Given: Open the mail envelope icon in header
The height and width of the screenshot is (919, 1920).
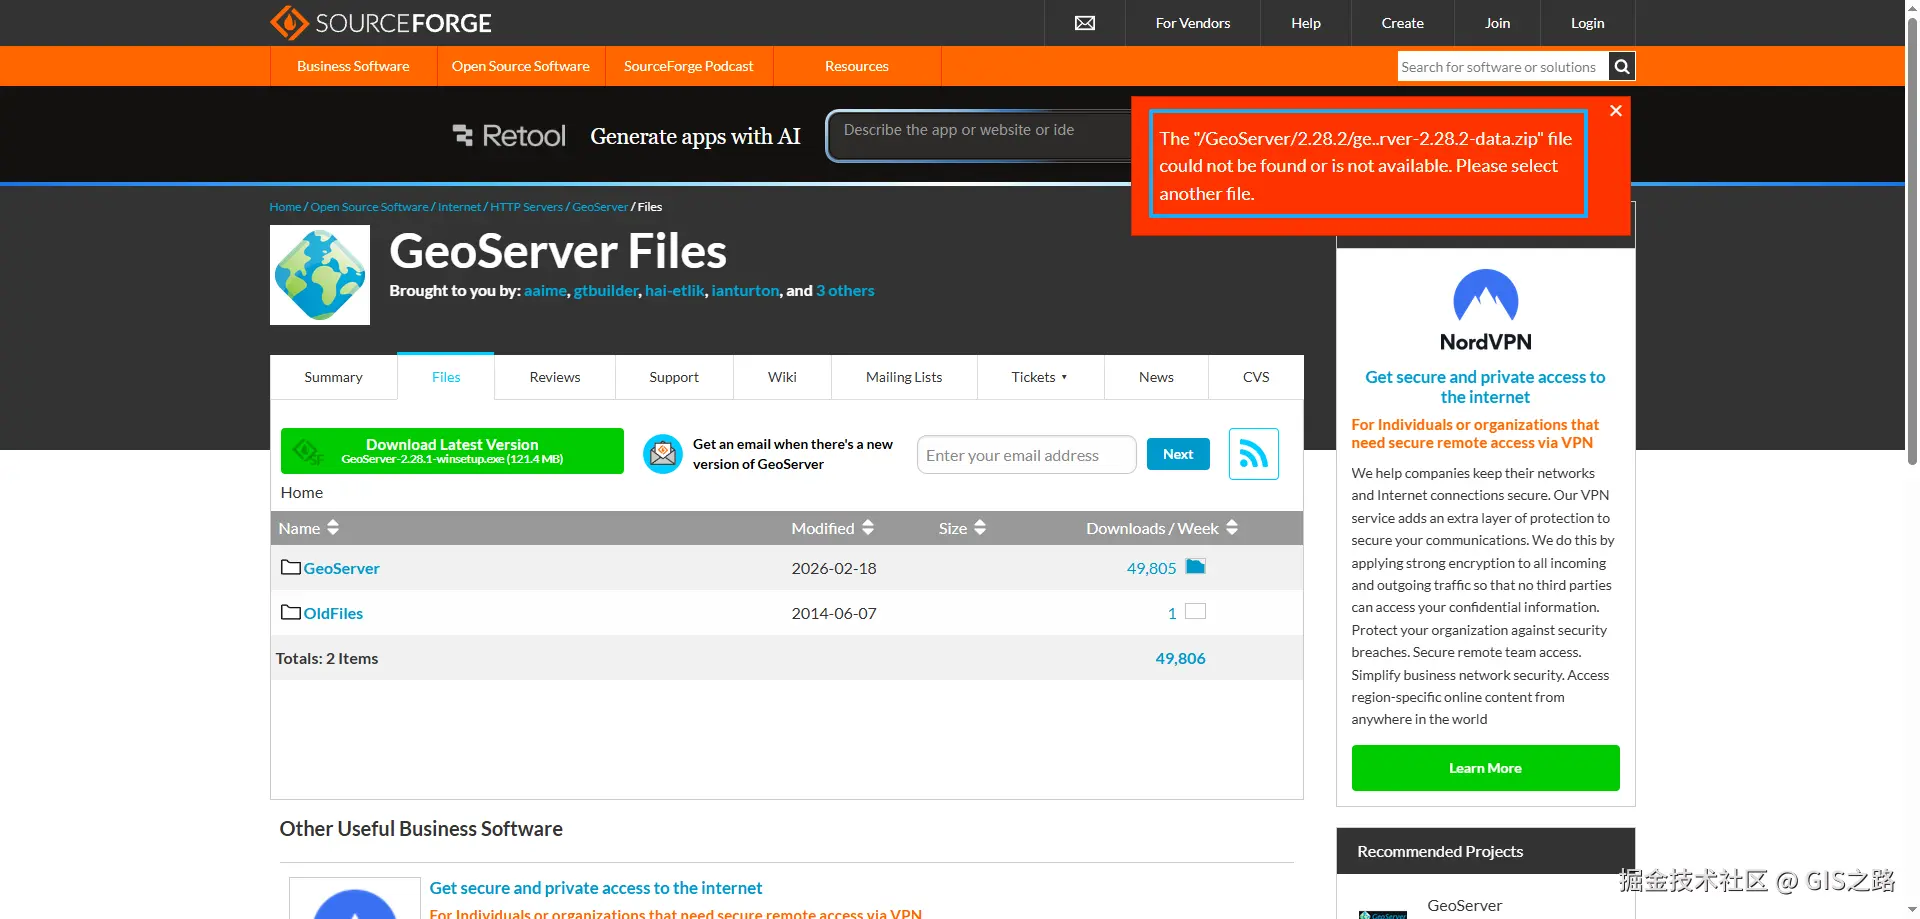Looking at the screenshot, I should coord(1085,23).
